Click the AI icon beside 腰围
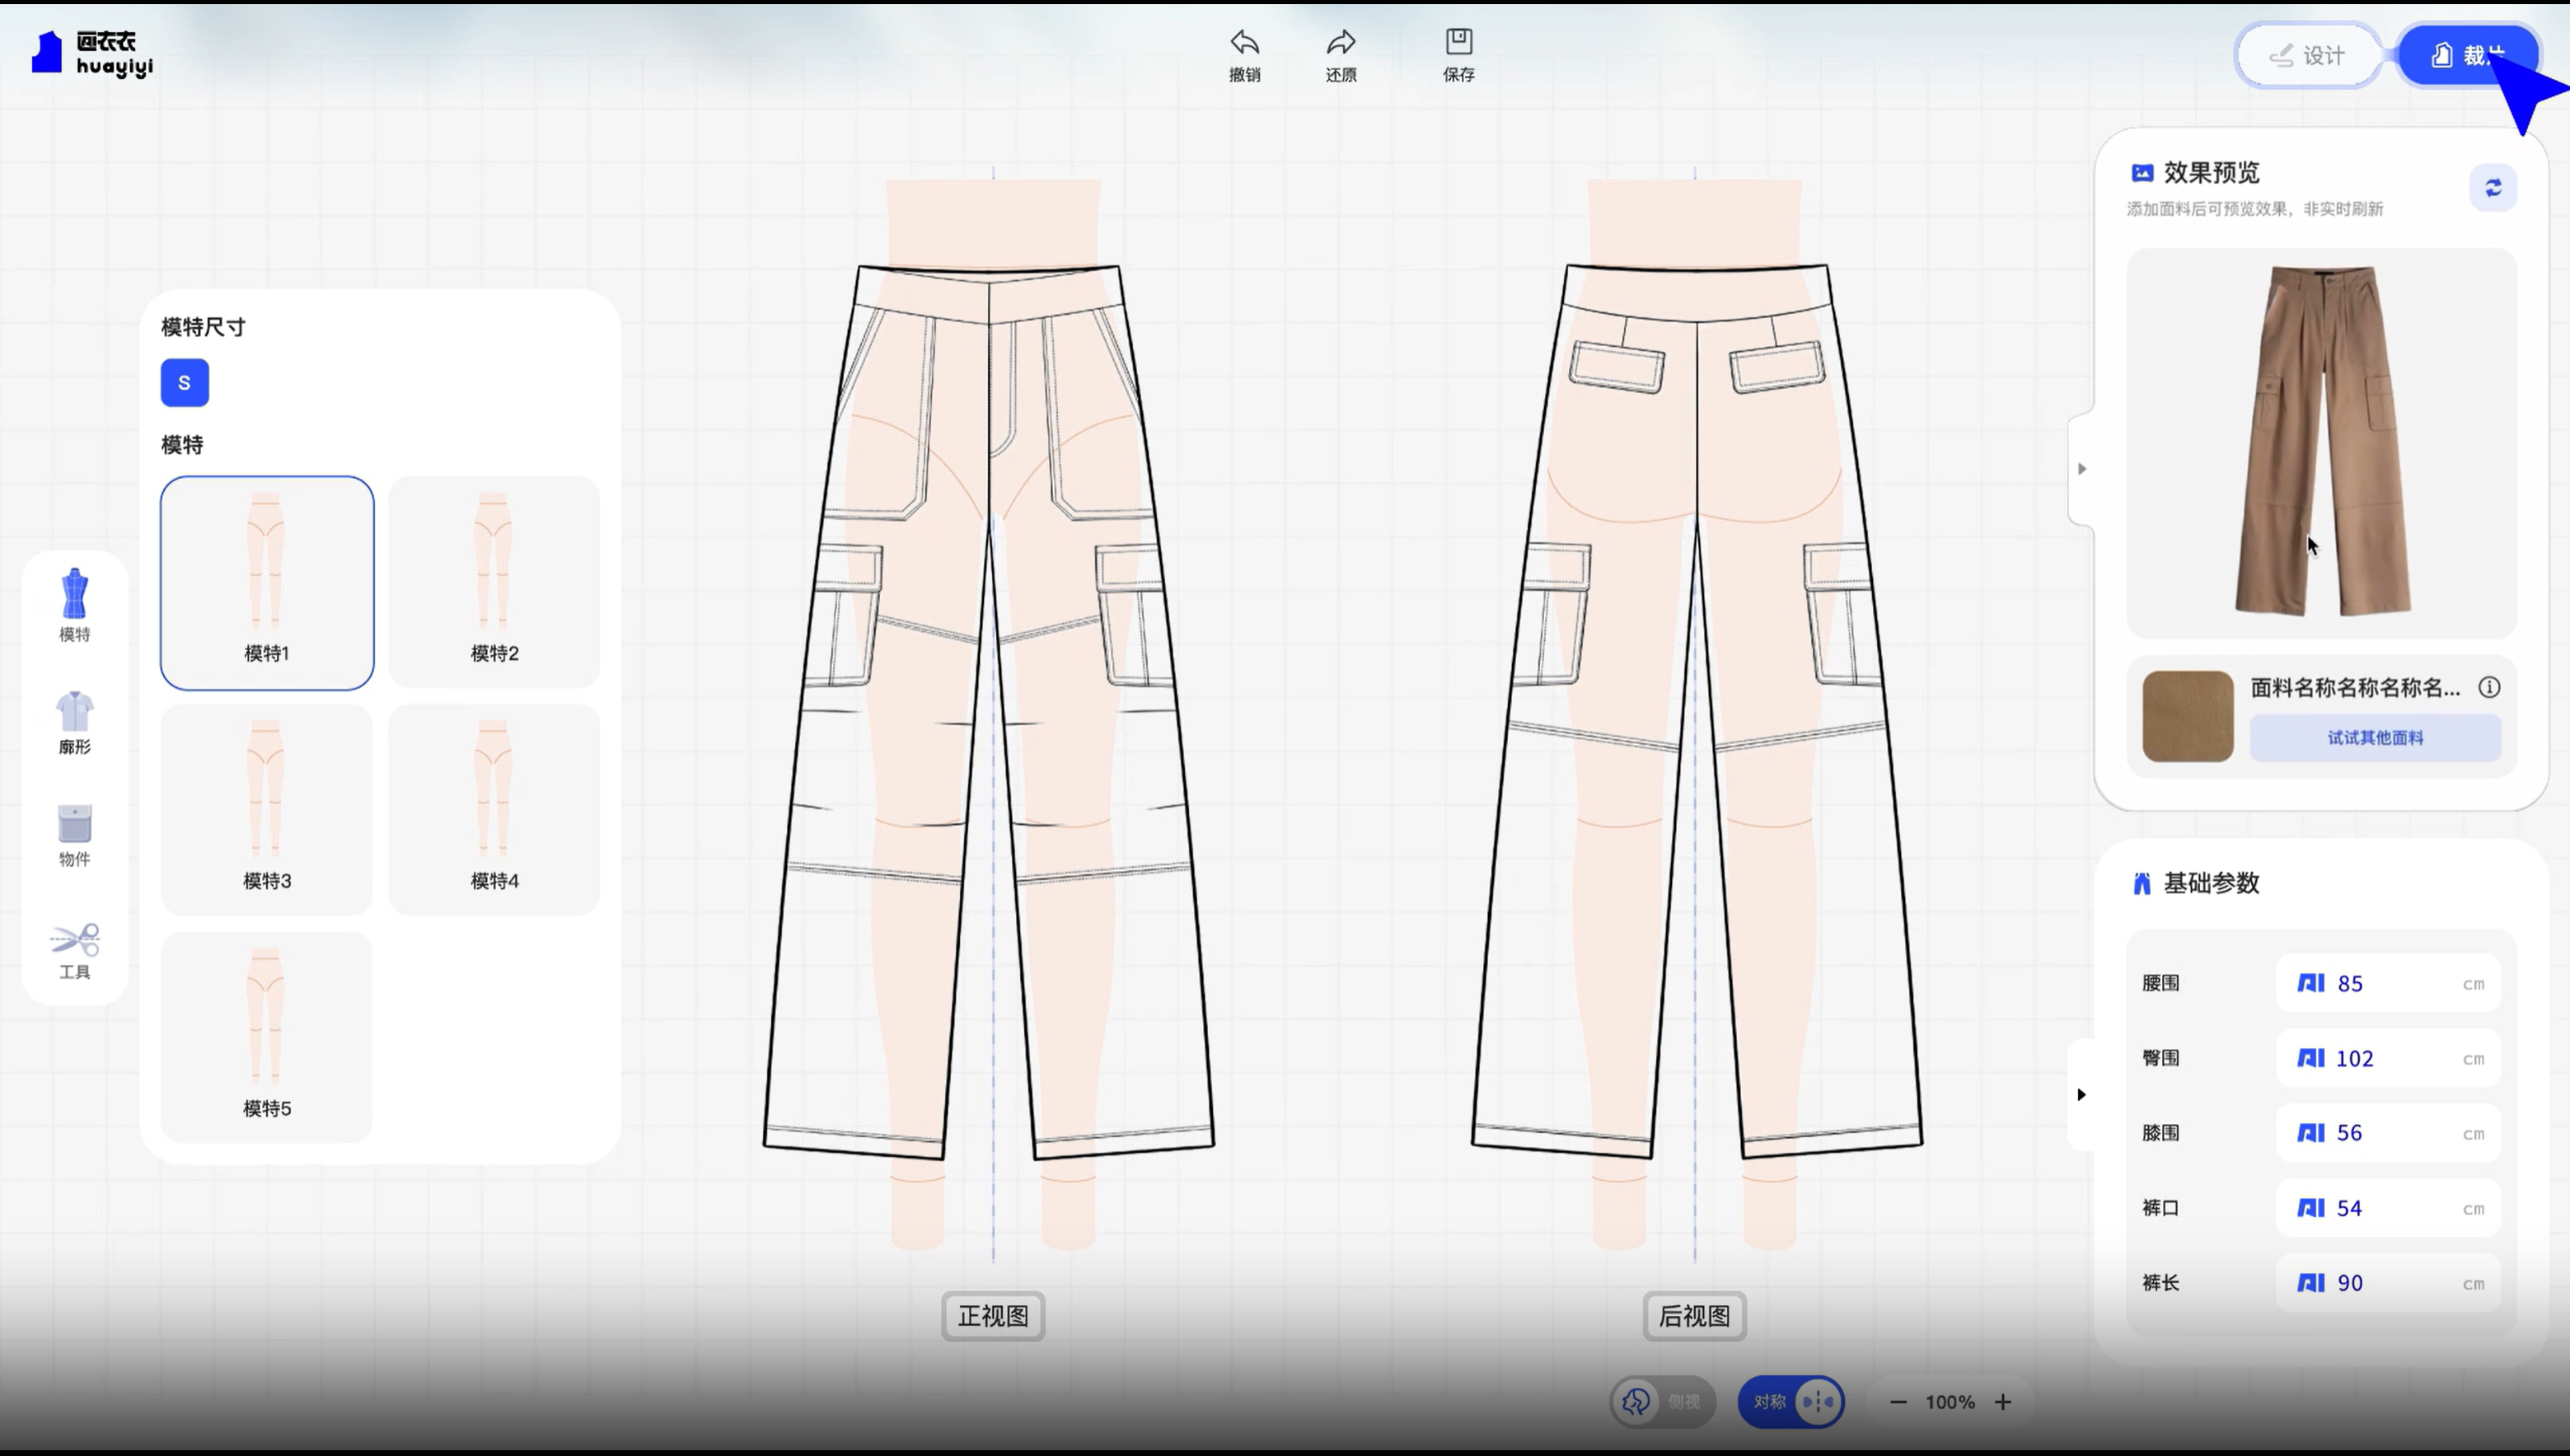 coord(2311,983)
